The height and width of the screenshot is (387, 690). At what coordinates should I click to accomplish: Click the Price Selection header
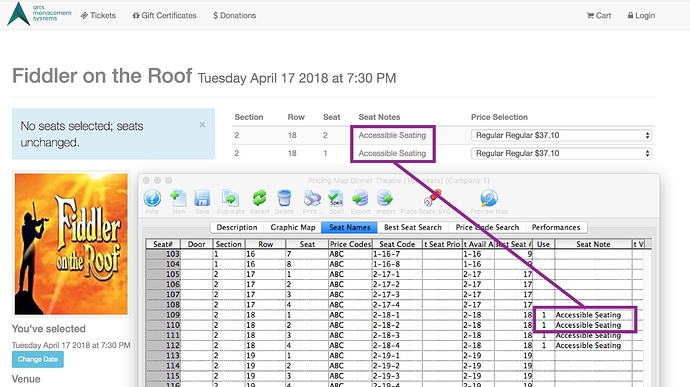click(499, 117)
